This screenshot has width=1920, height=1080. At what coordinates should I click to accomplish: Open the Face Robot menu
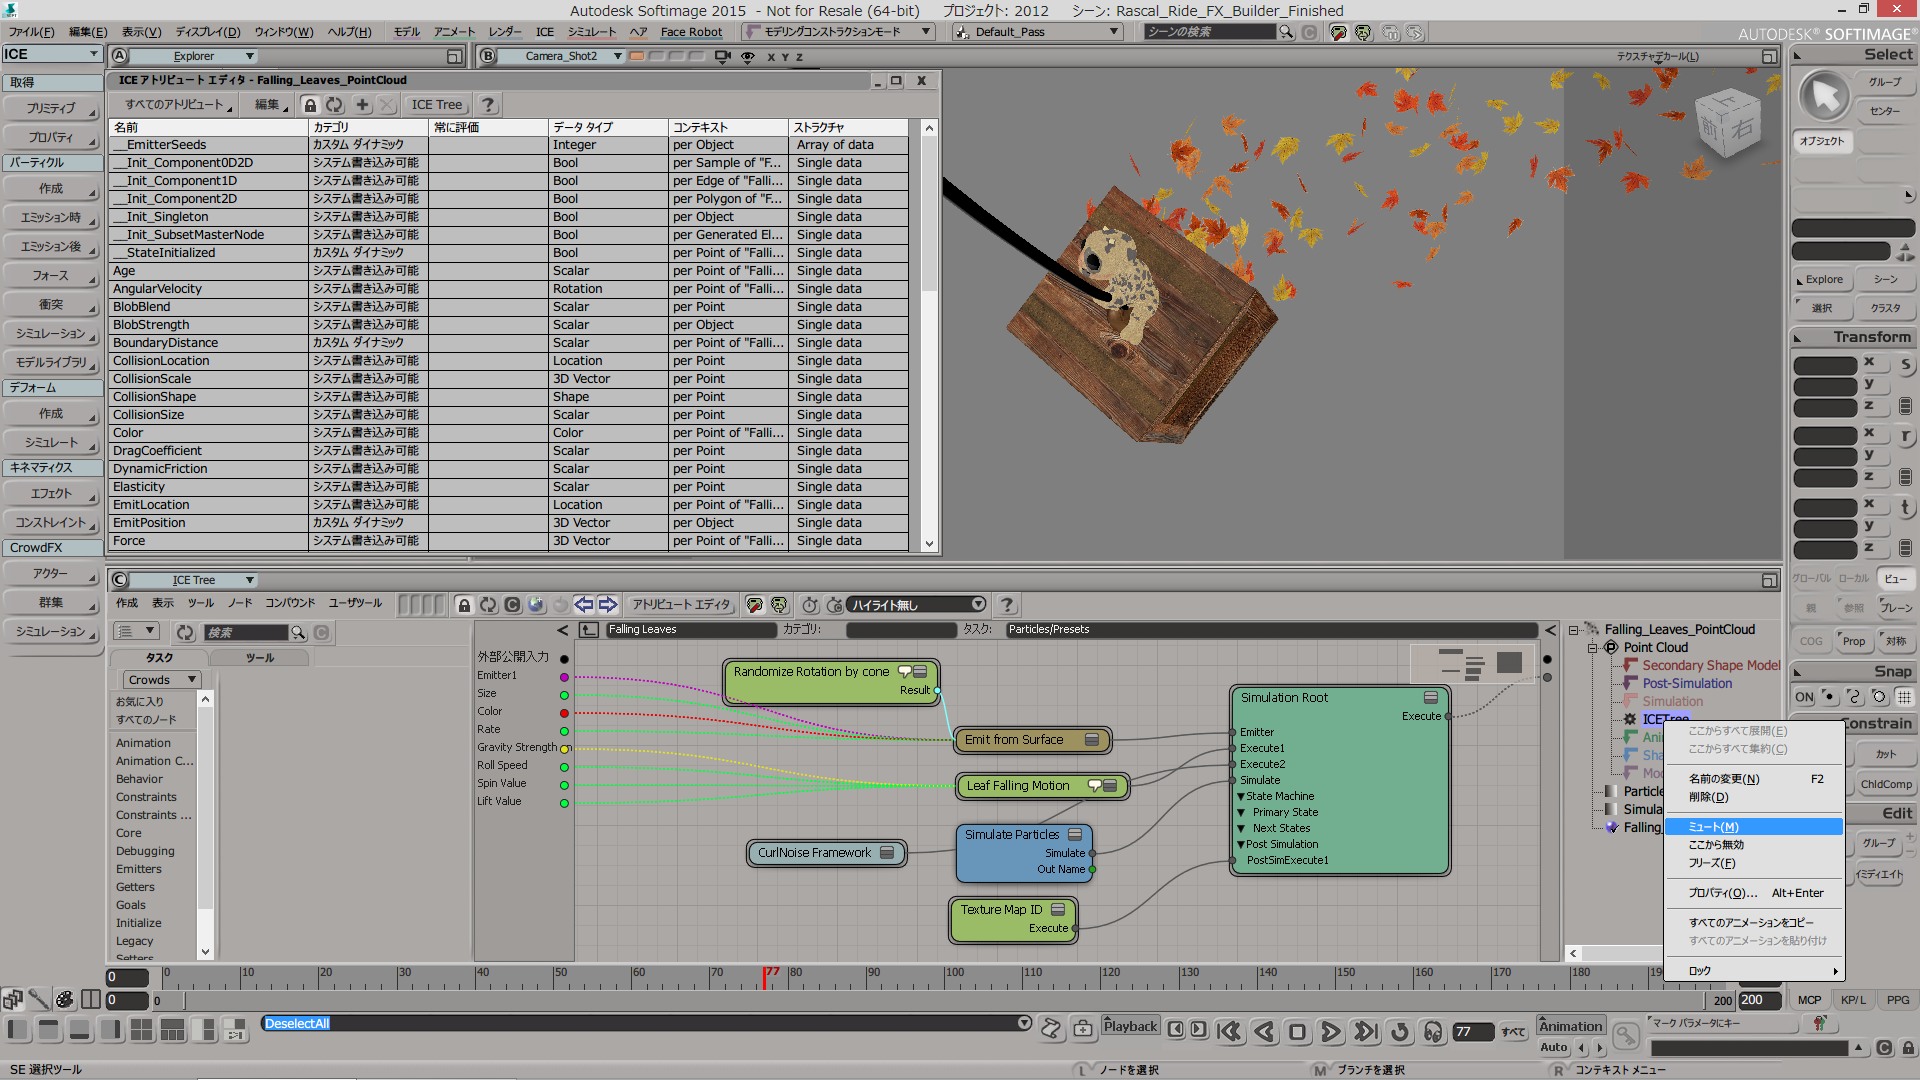tap(691, 32)
